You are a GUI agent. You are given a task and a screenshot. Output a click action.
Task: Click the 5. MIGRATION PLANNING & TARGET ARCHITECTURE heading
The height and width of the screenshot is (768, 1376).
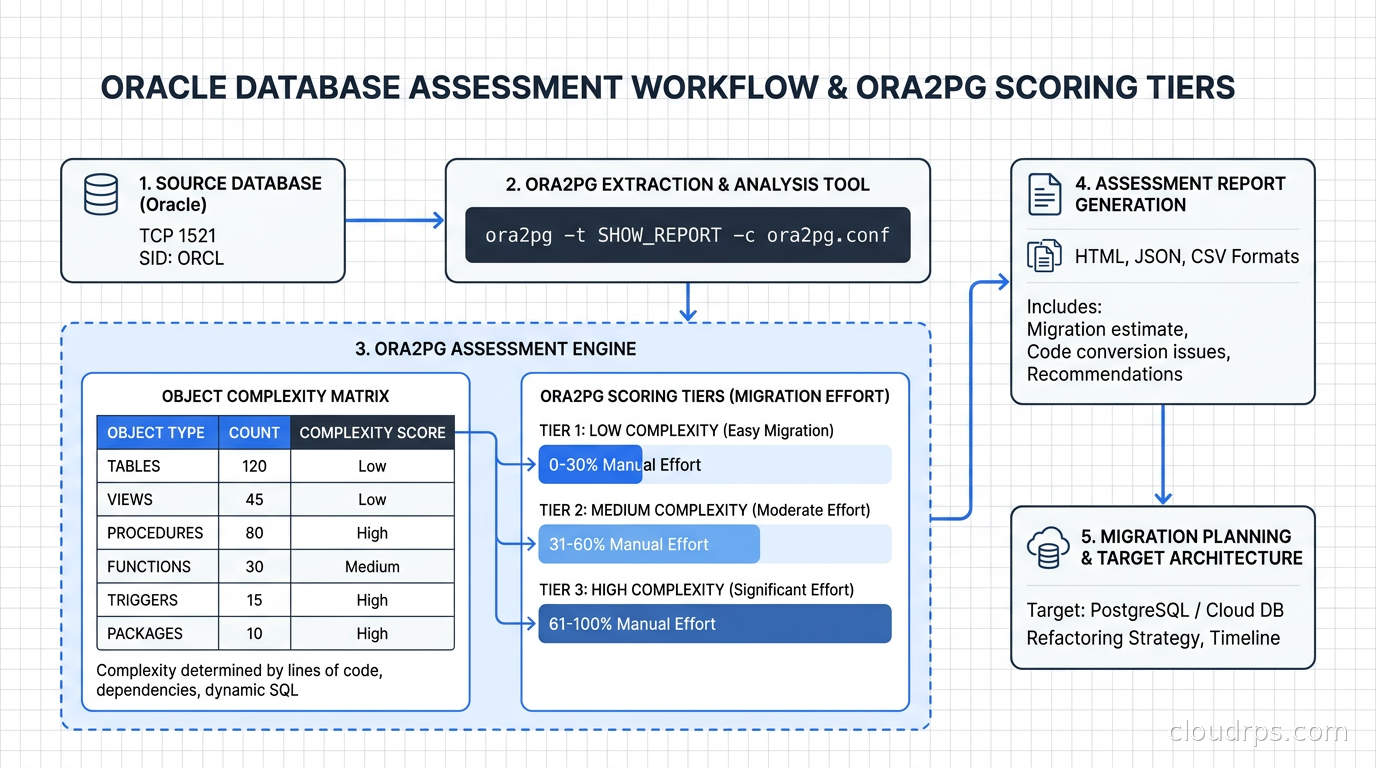click(1191, 547)
